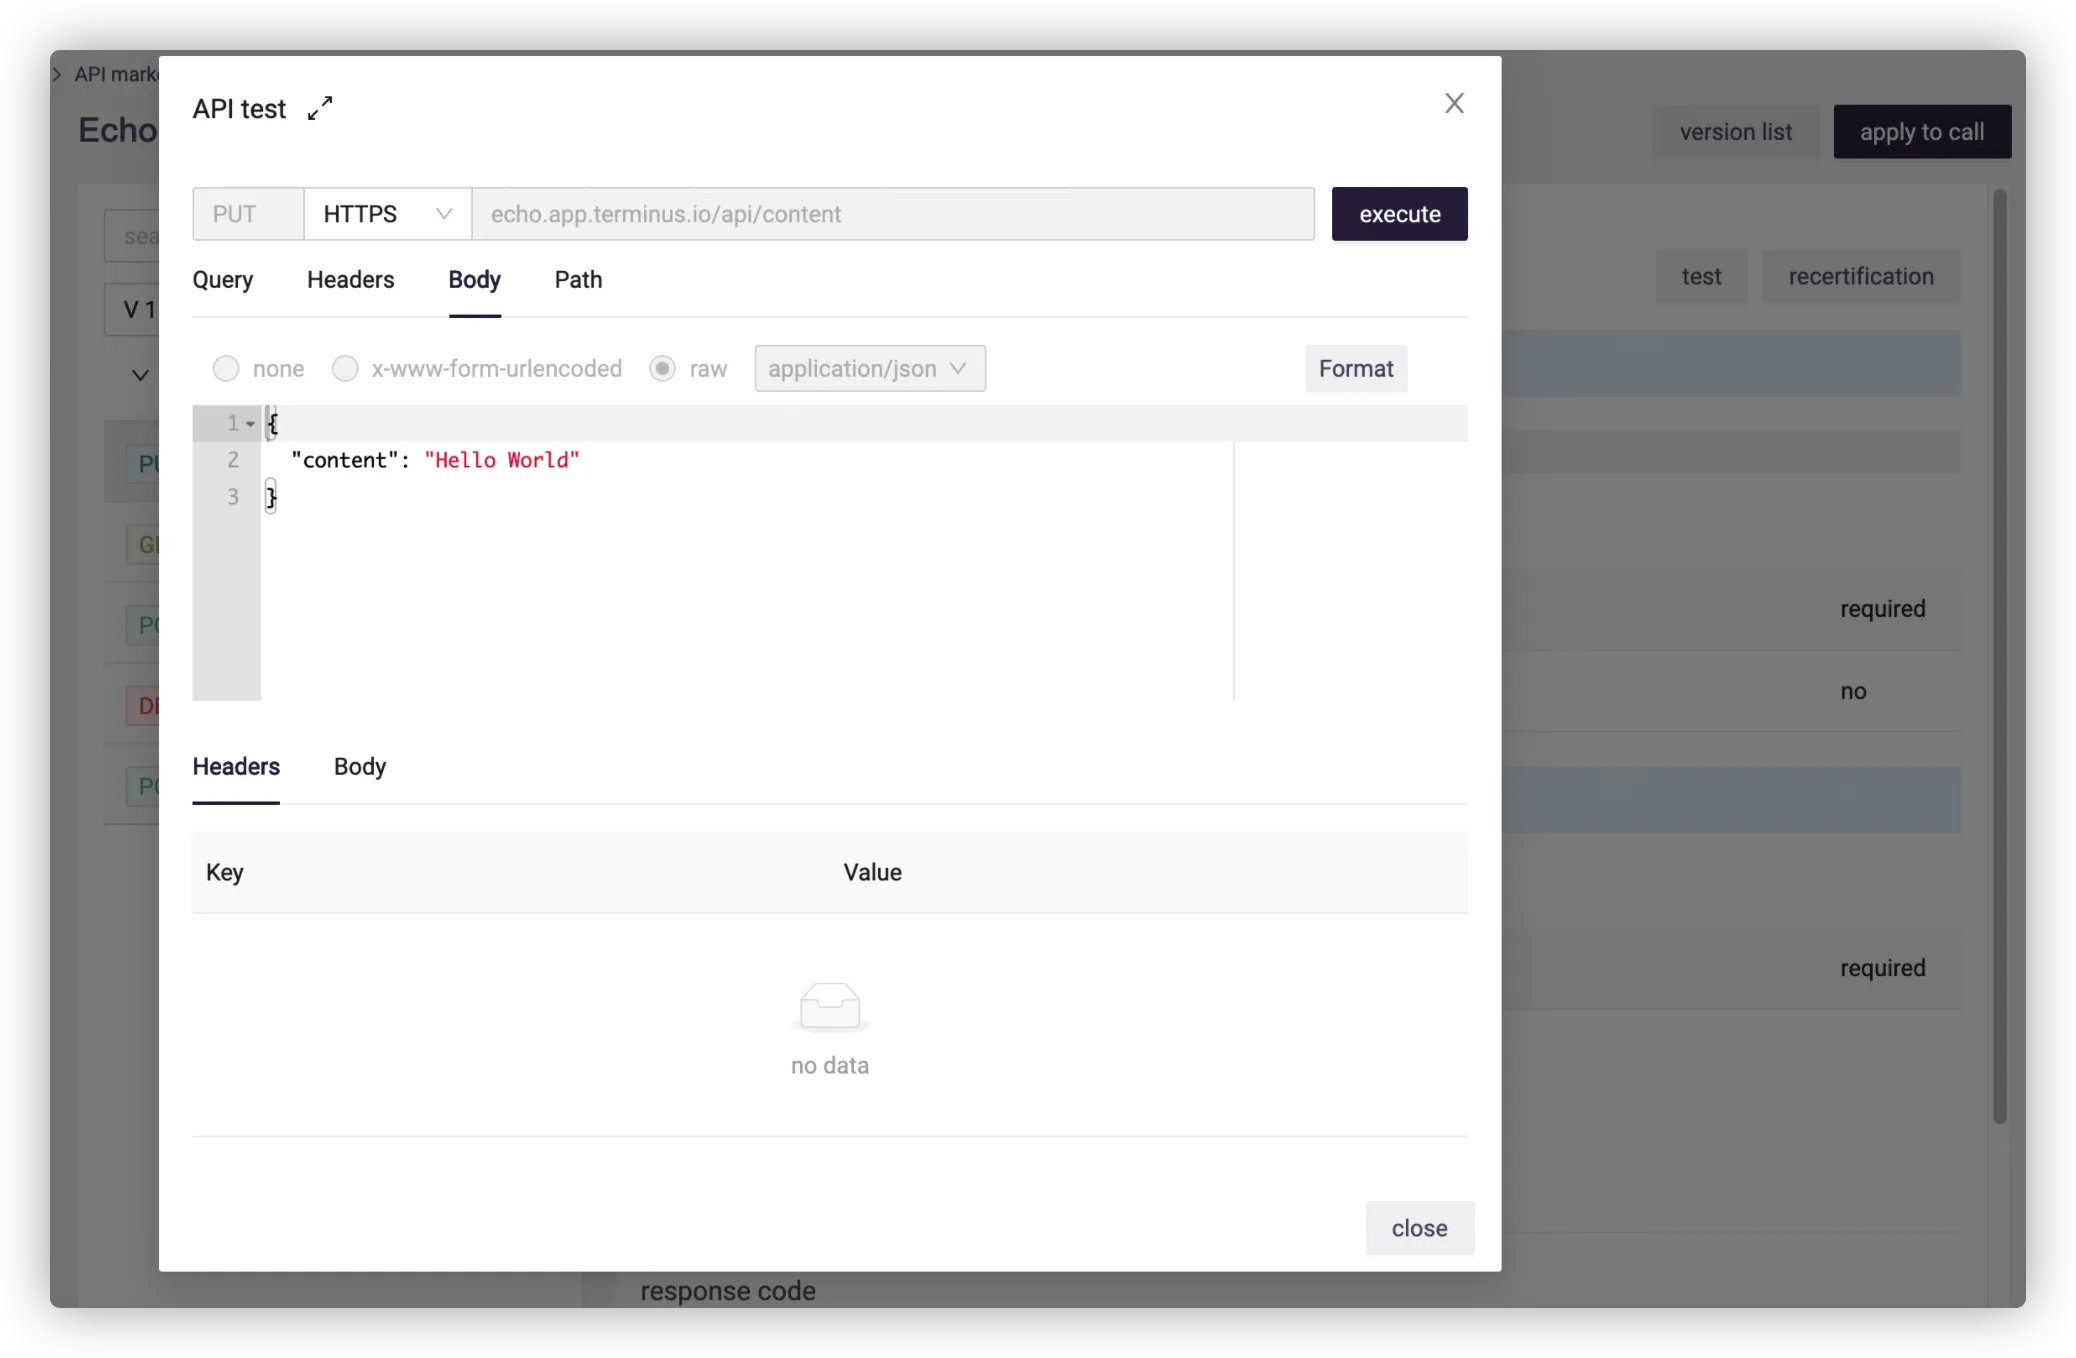Close the API test dialog with X icon

[x=1454, y=103]
